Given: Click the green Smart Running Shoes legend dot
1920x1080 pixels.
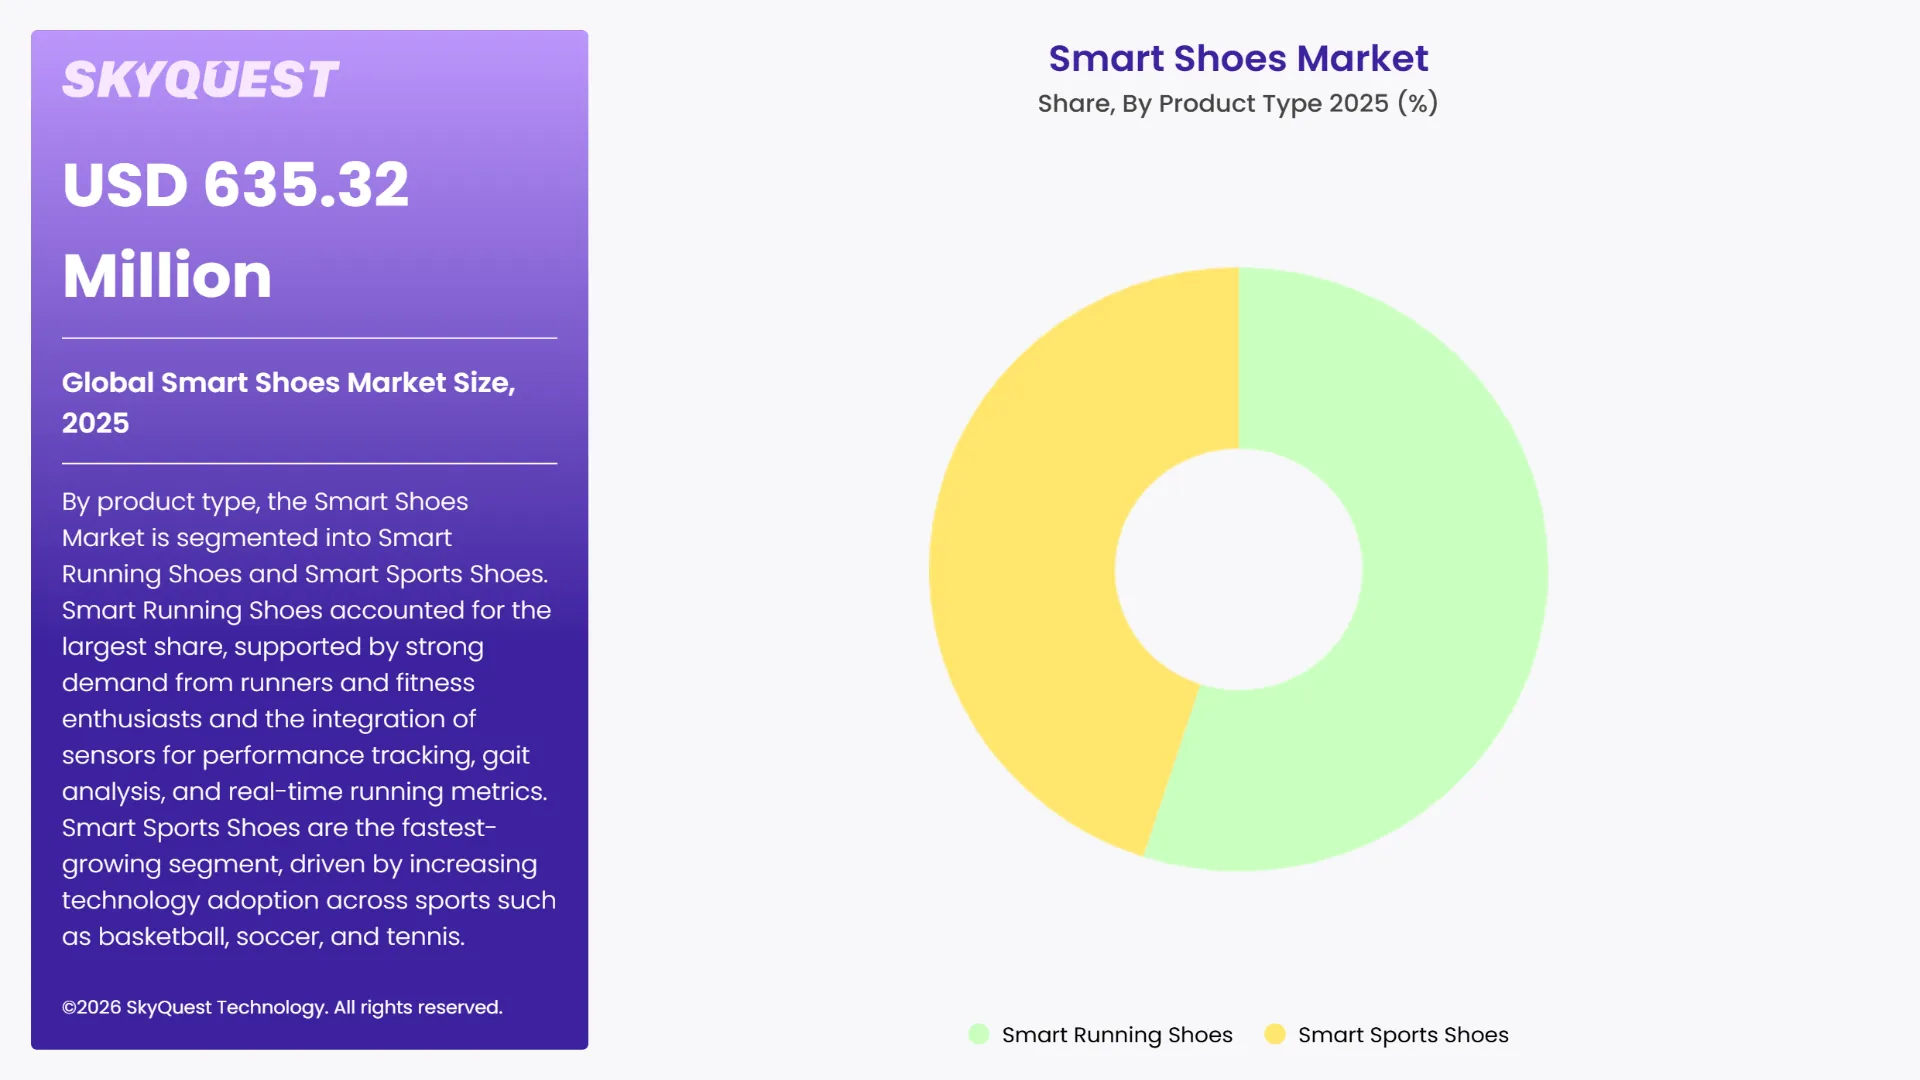Looking at the screenshot, I should (x=979, y=1034).
